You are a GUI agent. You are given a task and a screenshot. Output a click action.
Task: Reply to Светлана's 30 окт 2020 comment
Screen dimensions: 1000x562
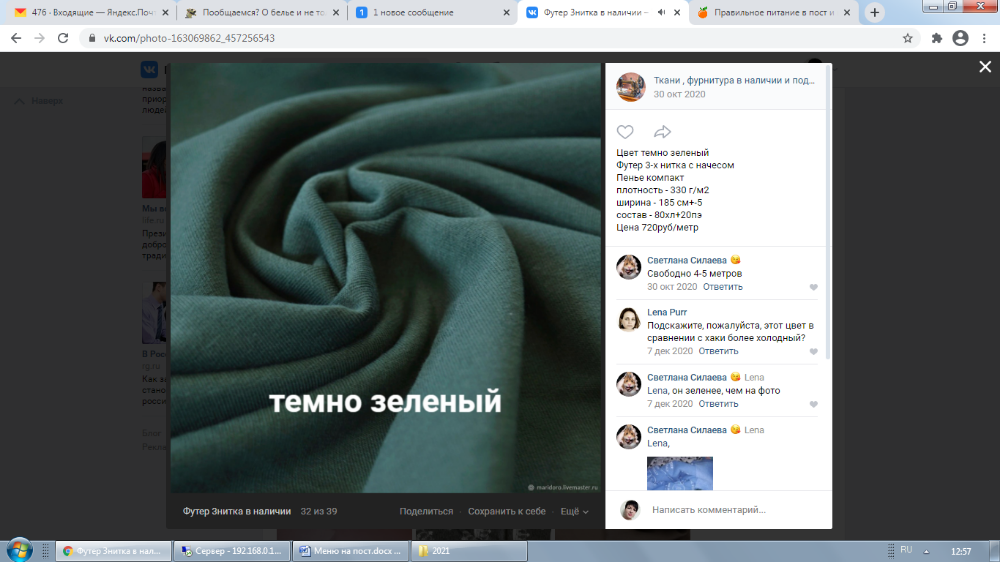coord(723,287)
